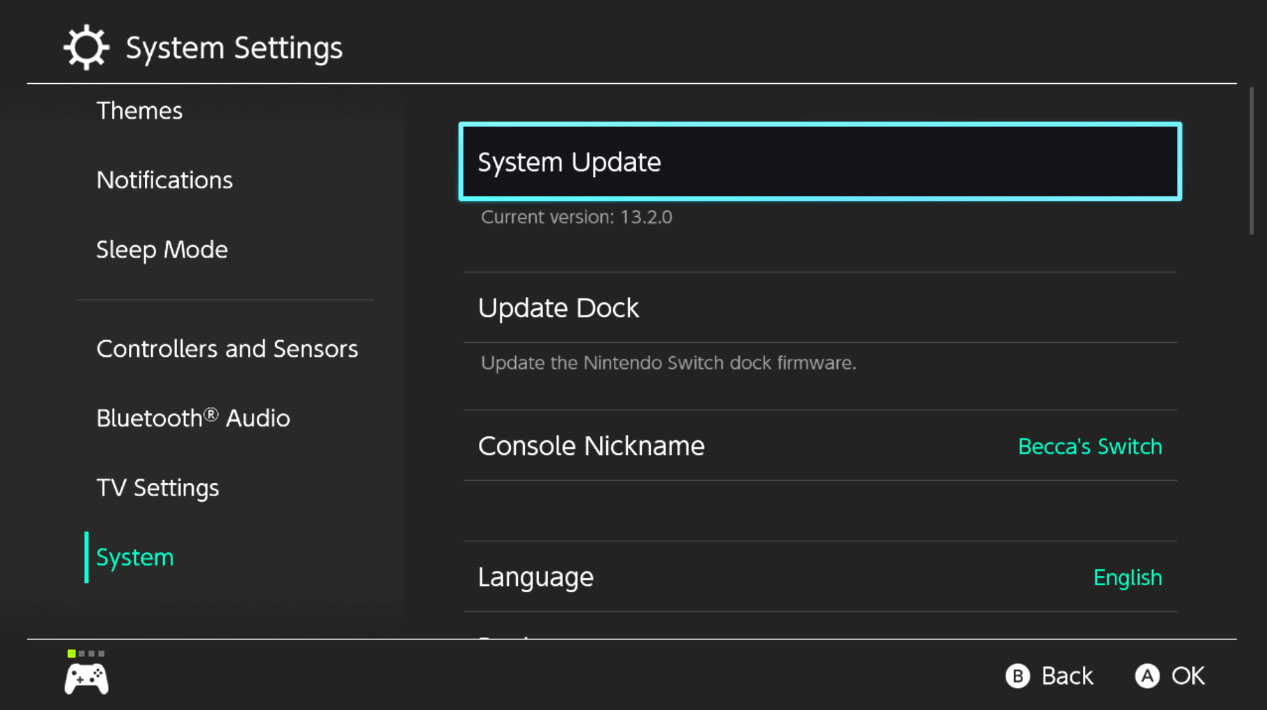
Task: Click the Back label in the footer
Action: [1066, 677]
